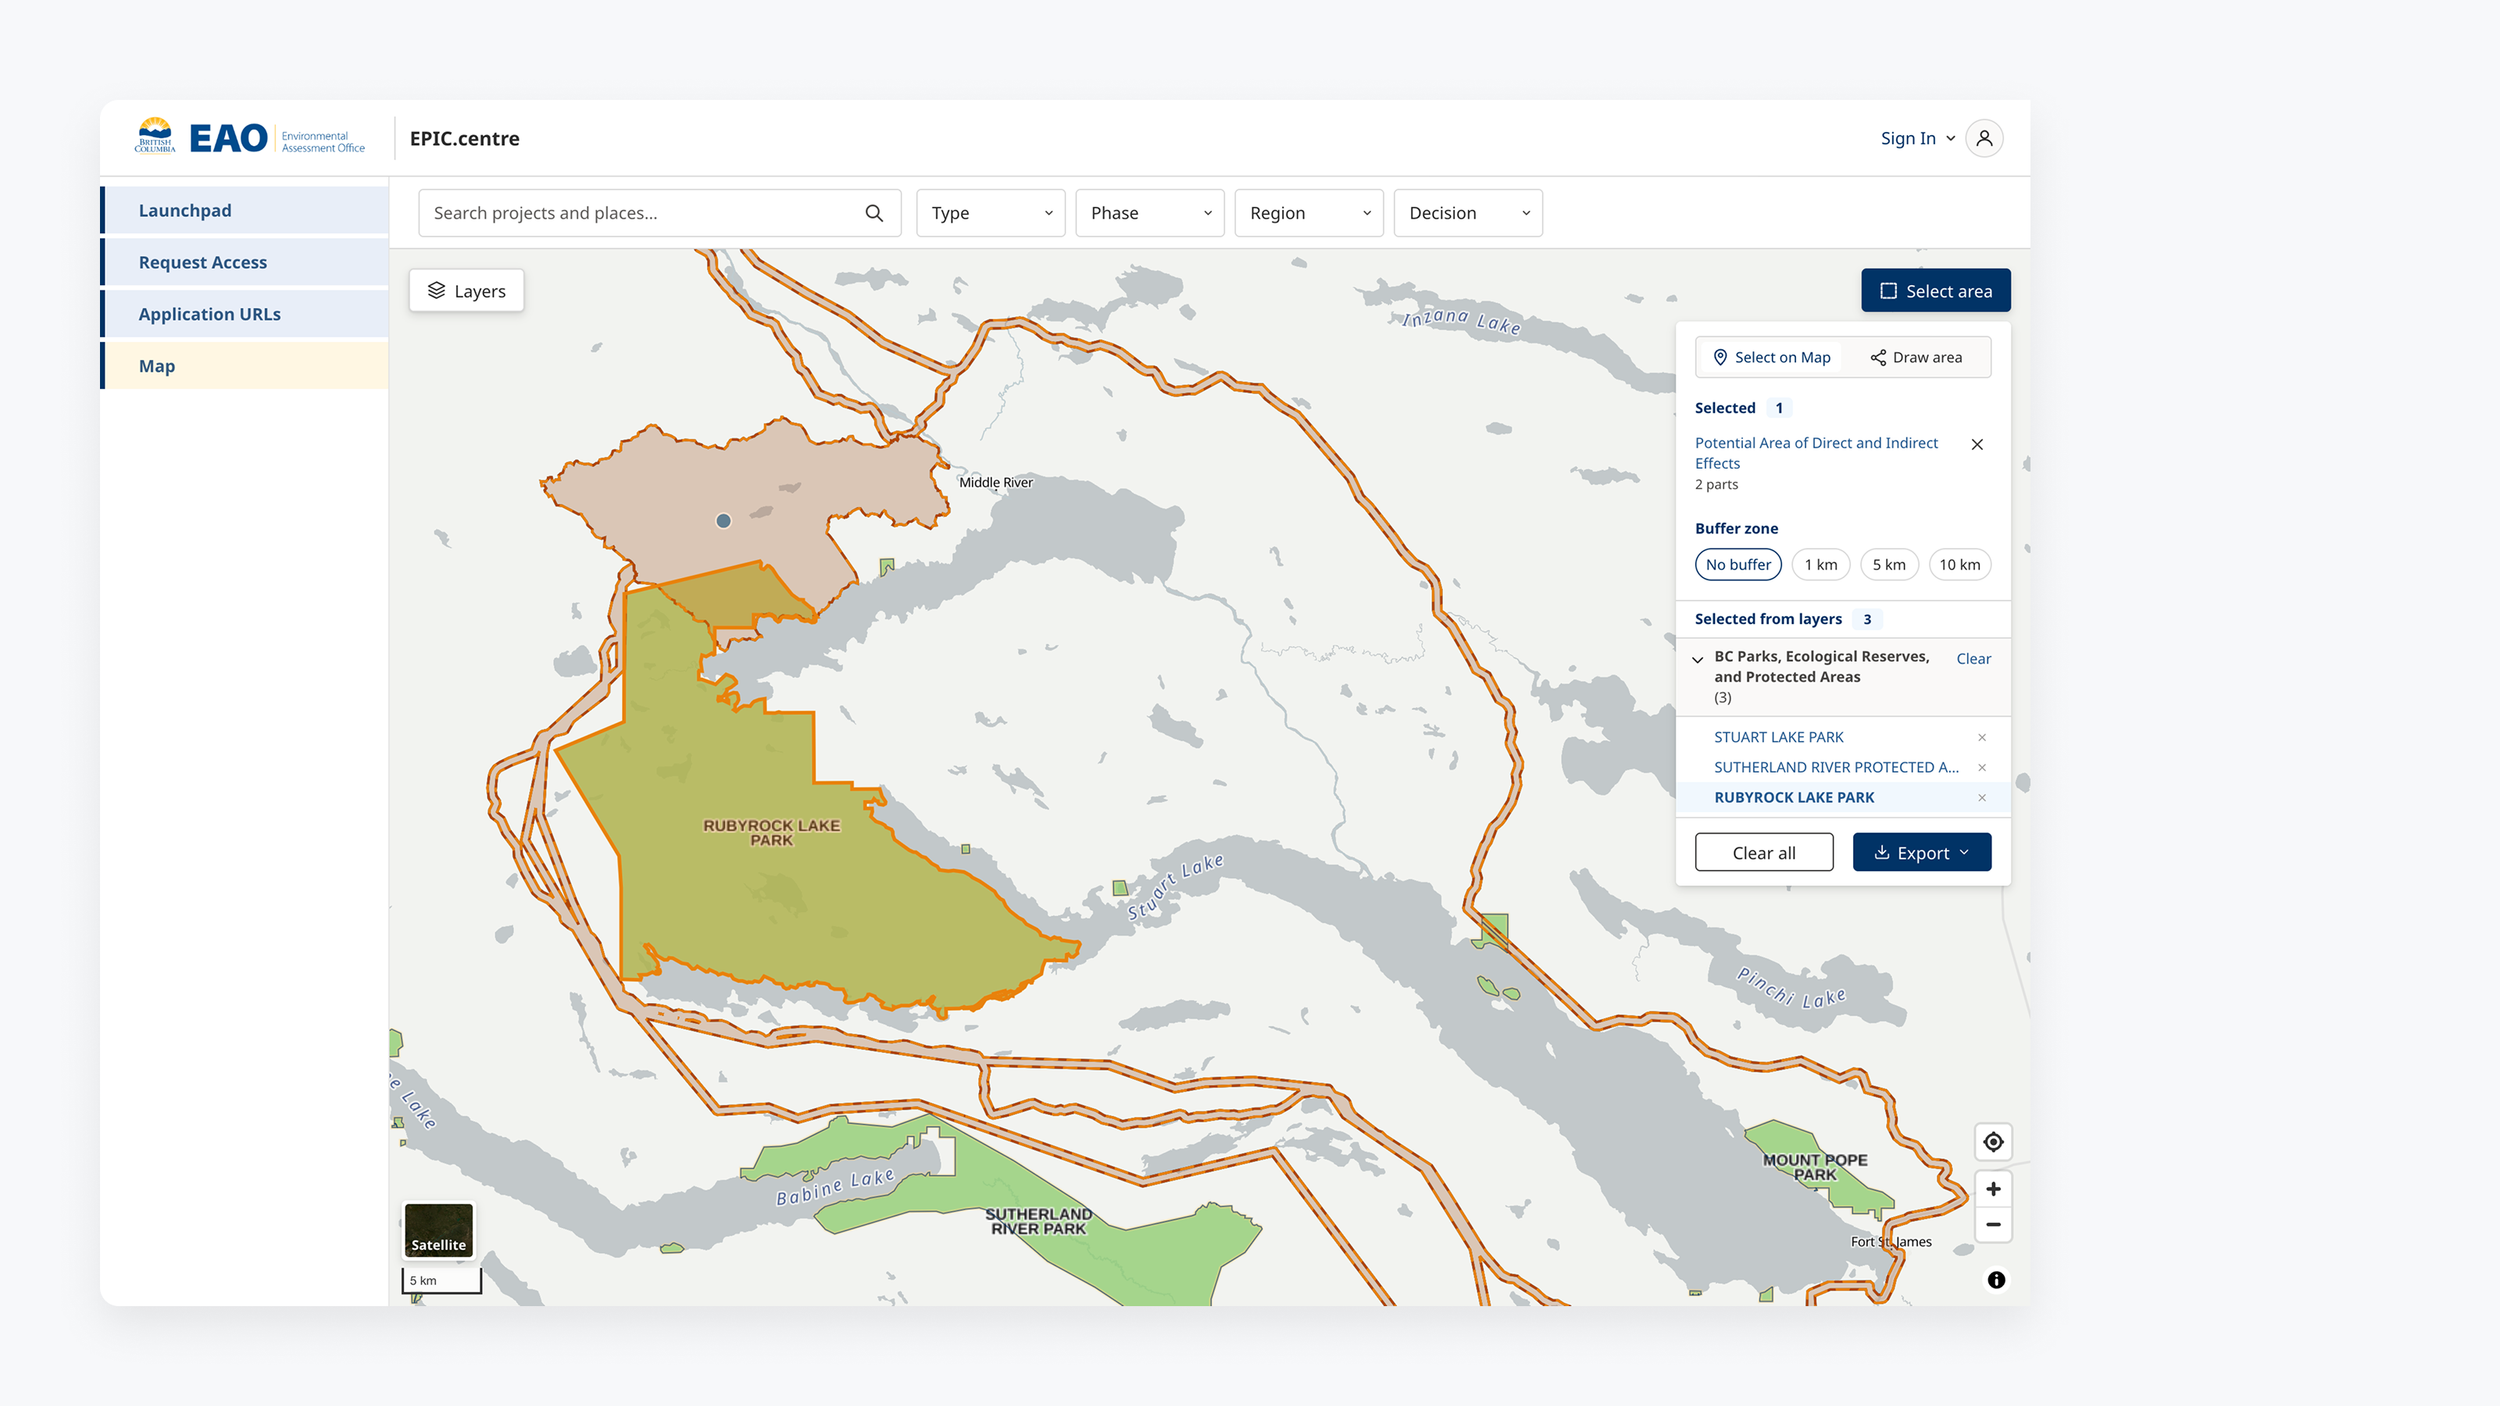Click the Clear all button
The height and width of the screenshot is (1406, 2500).
tap(1764, 853)
